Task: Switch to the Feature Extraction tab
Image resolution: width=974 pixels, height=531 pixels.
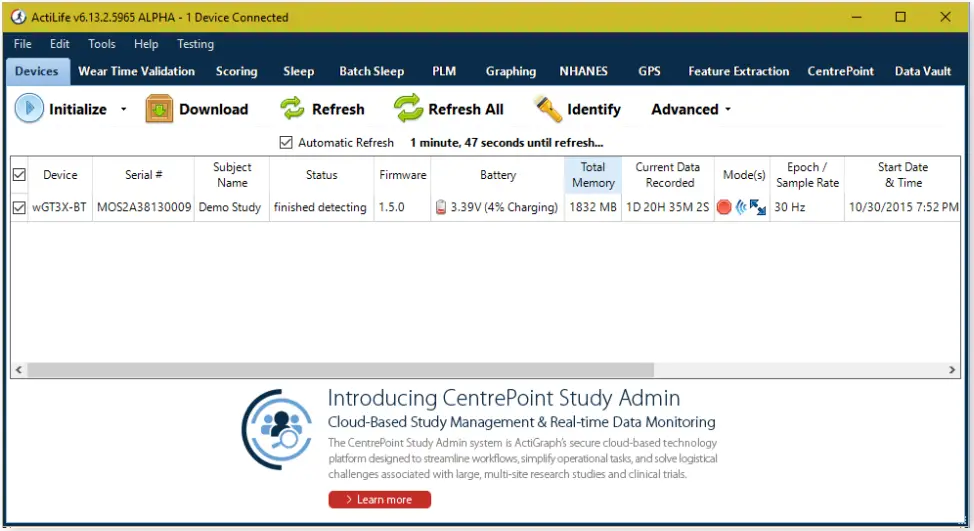Action: [739, 71]
